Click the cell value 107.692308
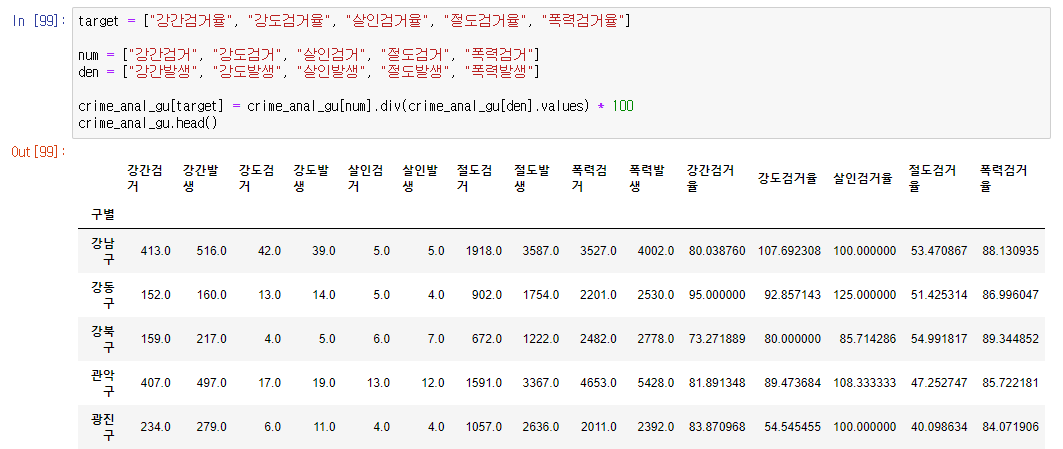 click(788, 251)
